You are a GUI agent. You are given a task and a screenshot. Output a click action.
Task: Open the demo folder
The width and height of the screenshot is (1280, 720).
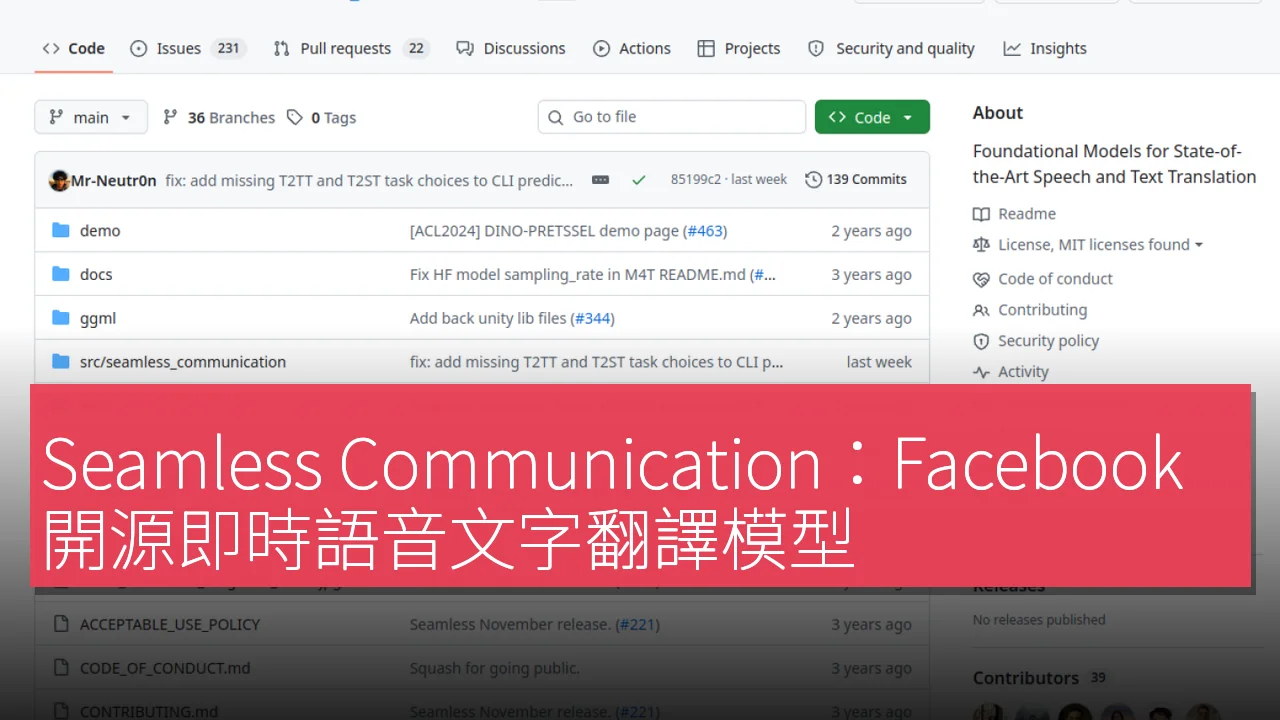click(100, 230)
